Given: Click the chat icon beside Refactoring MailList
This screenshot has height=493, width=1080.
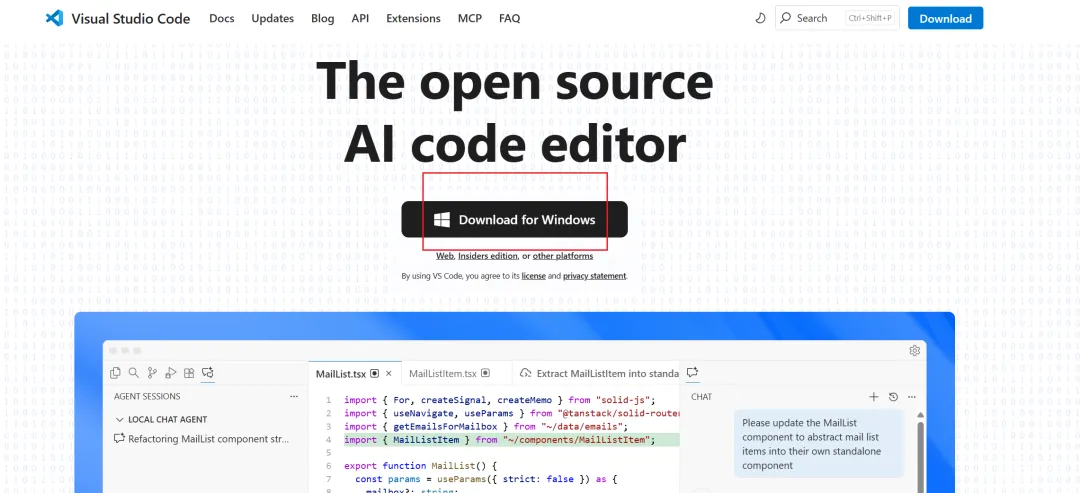Looking at the screenshot, I should (119, 438).
